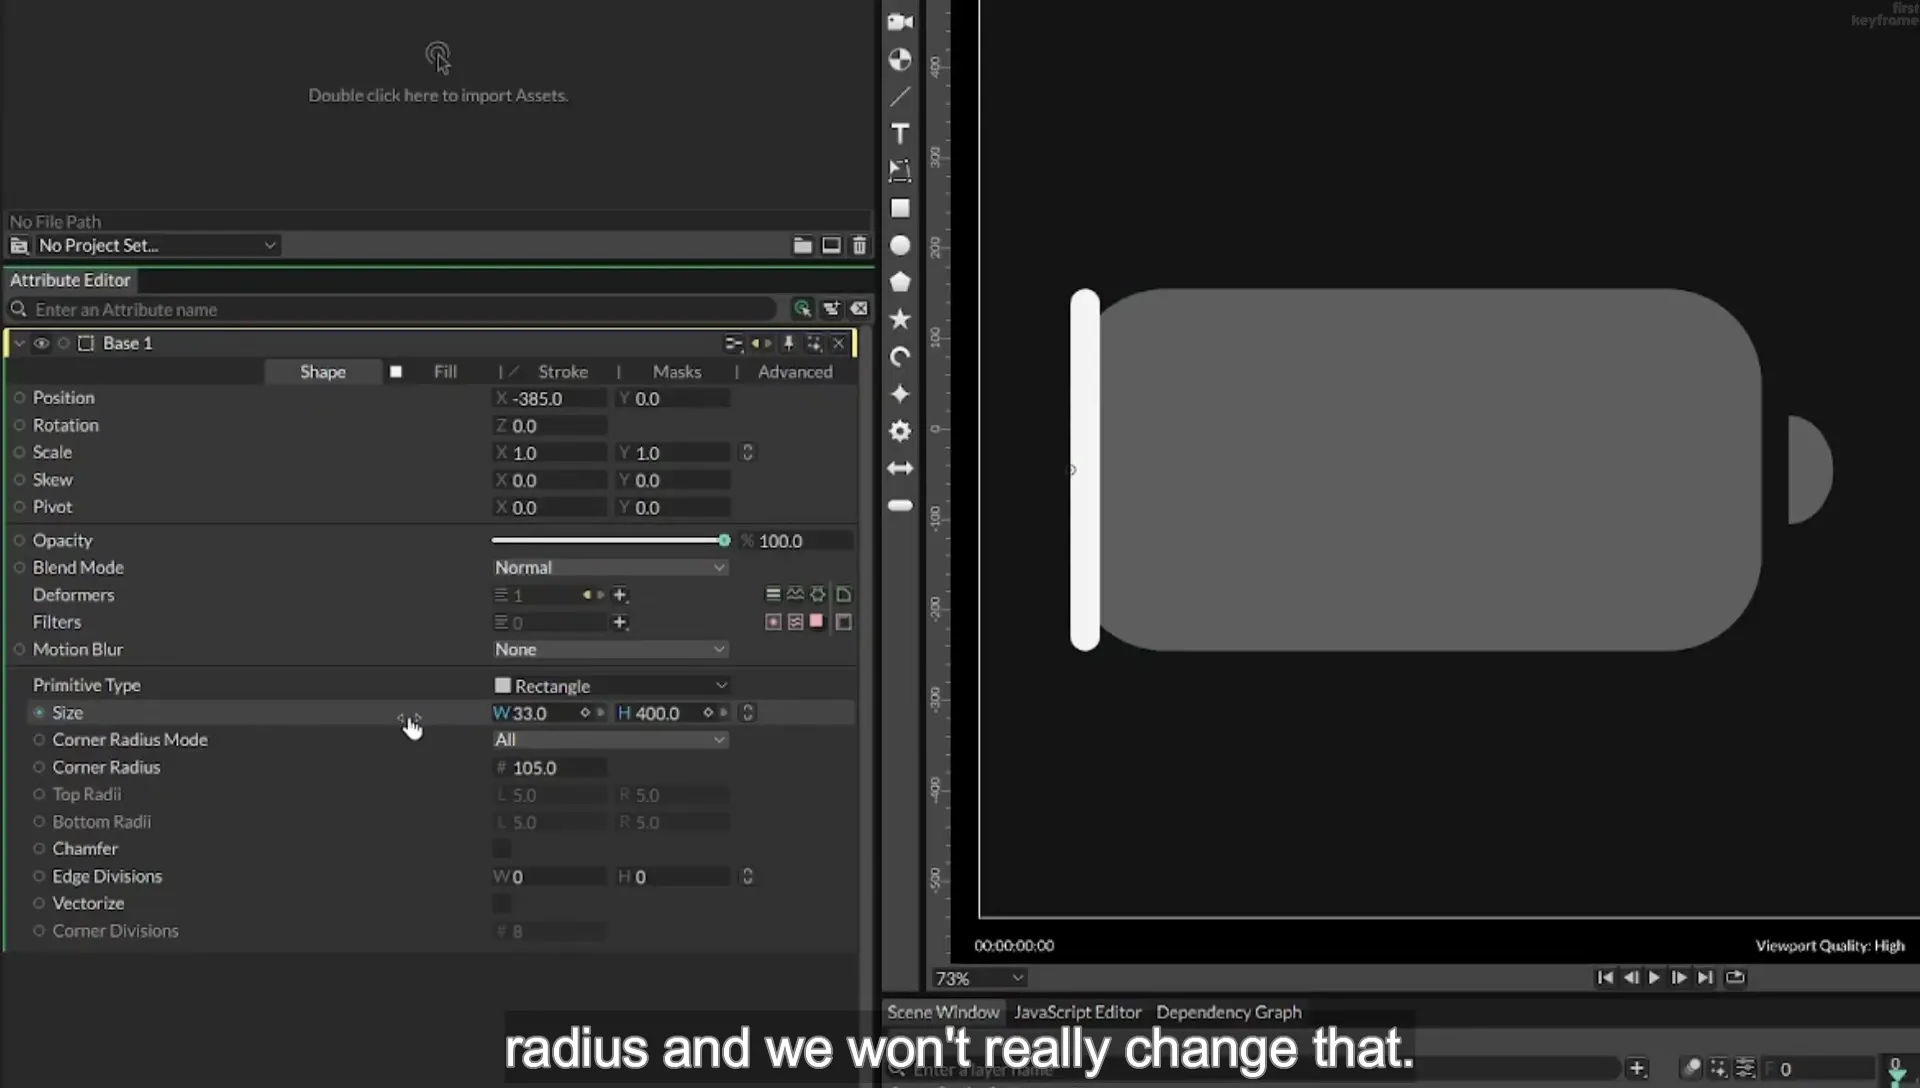
Task: Open the Motion Blur dropdown
Action: (x=610, y=650)
